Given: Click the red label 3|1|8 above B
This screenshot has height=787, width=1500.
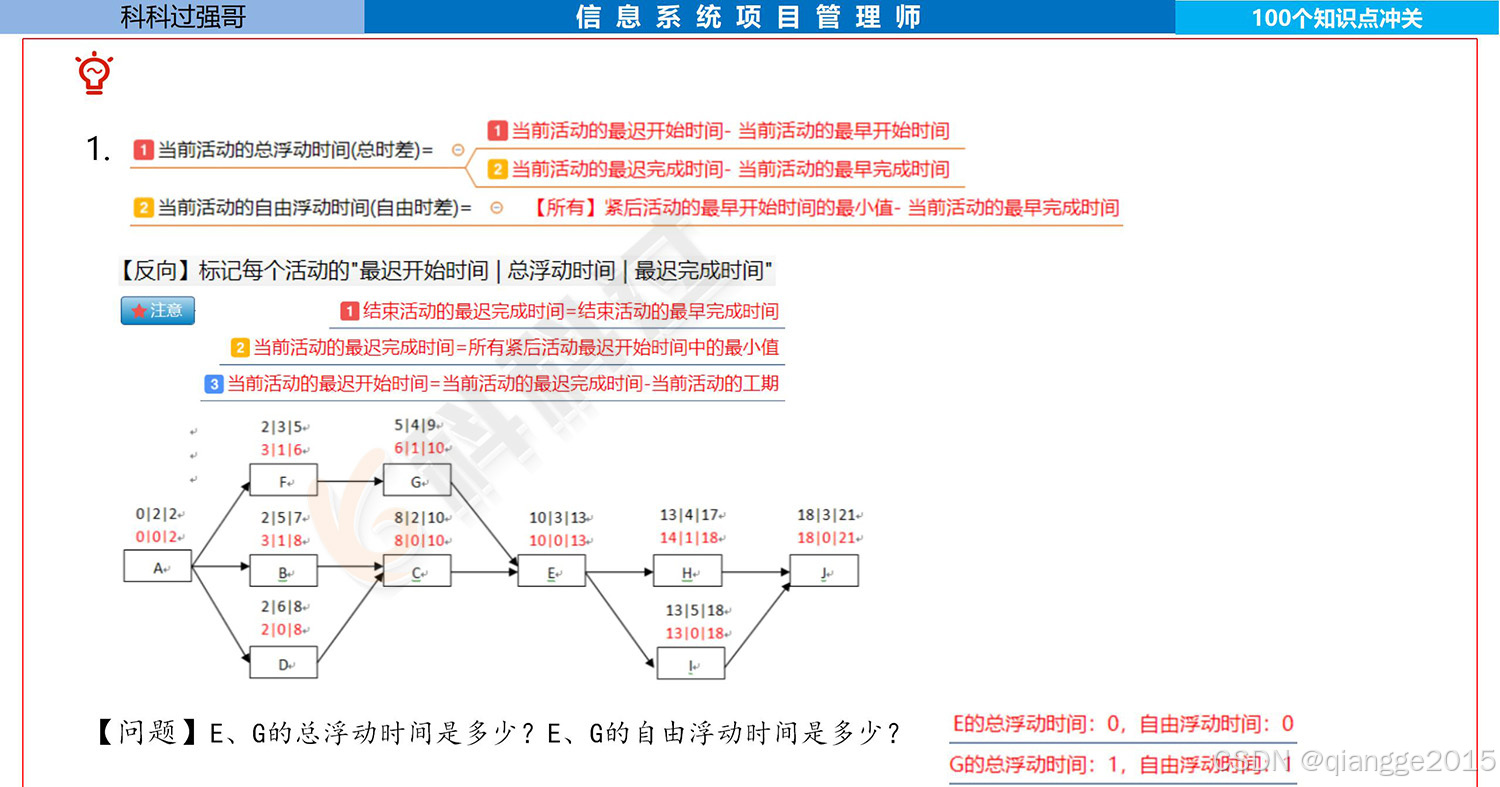Looking at the screenshot, I should (283, 541).
